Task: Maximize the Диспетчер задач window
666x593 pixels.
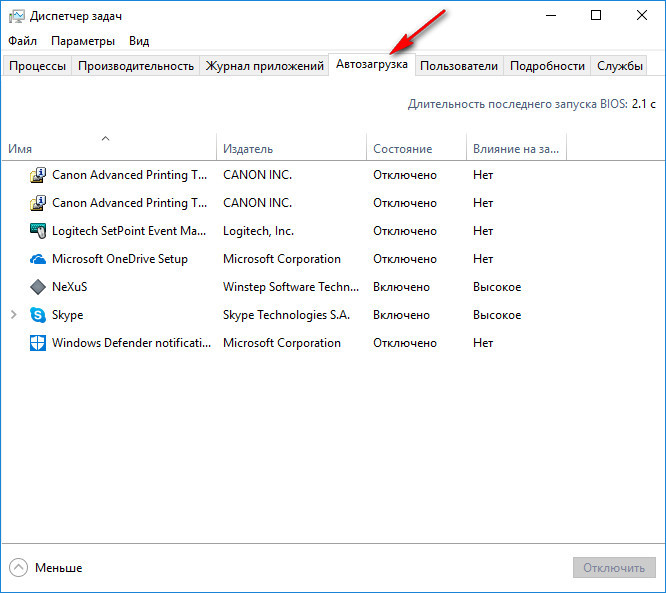Action: tap(596, 15)
